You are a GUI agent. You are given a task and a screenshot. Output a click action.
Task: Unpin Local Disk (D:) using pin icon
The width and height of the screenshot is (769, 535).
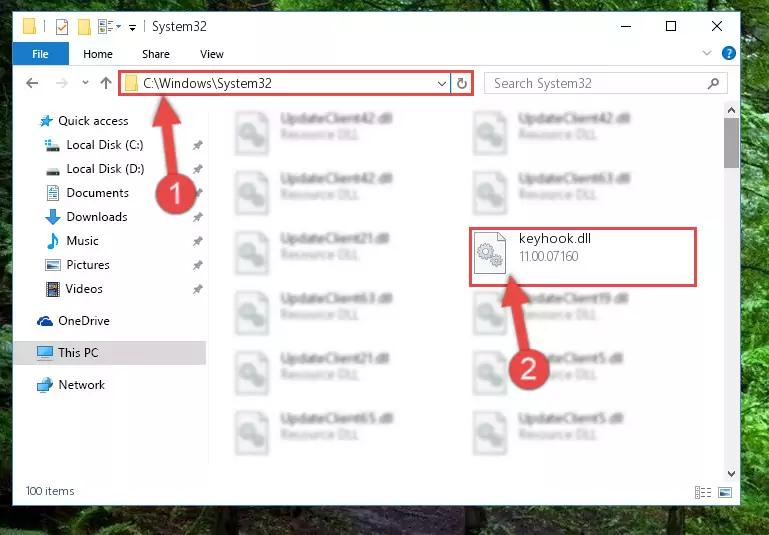pos(197,169)
